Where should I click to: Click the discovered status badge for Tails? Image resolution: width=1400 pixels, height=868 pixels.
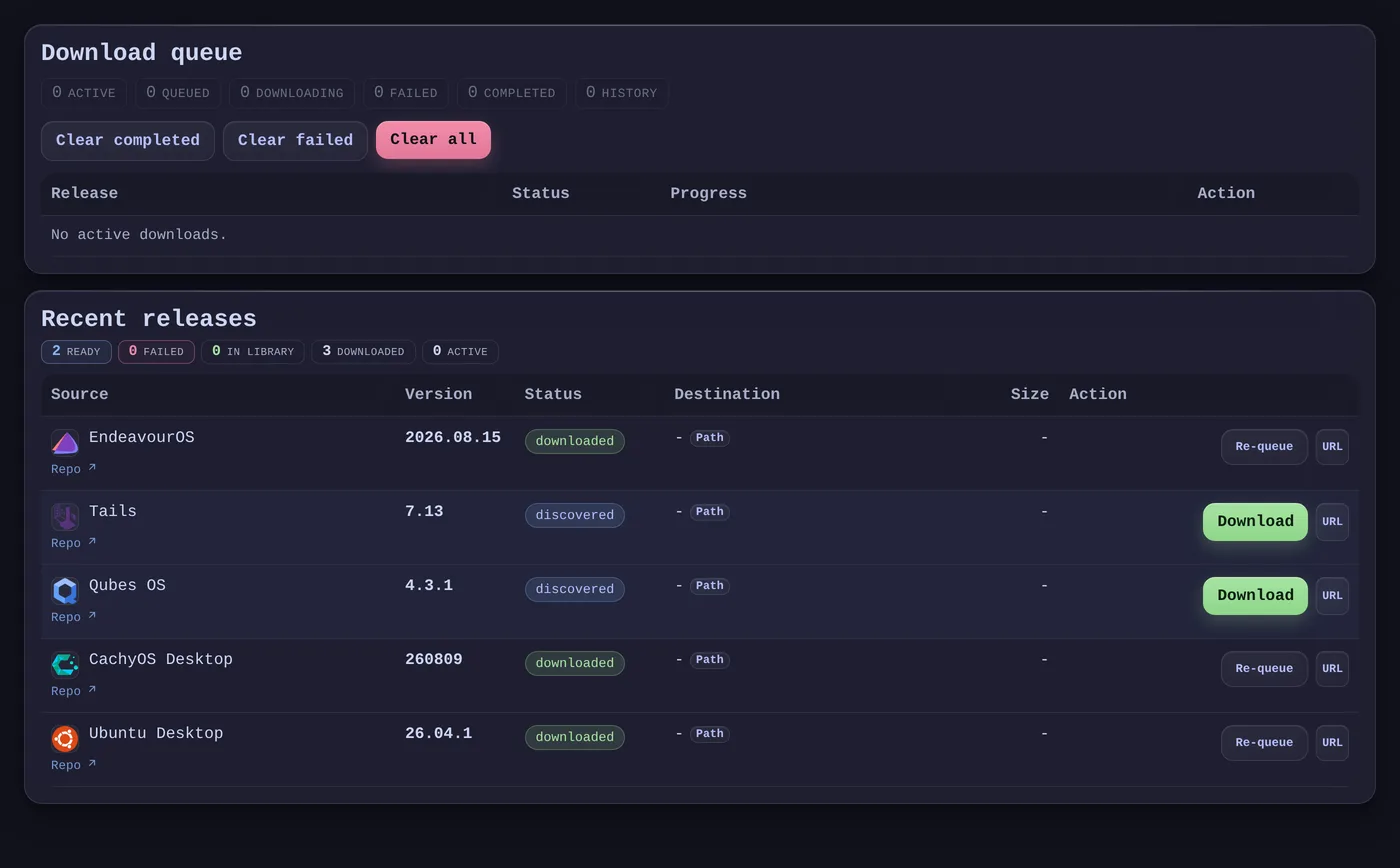click(575, 515)
